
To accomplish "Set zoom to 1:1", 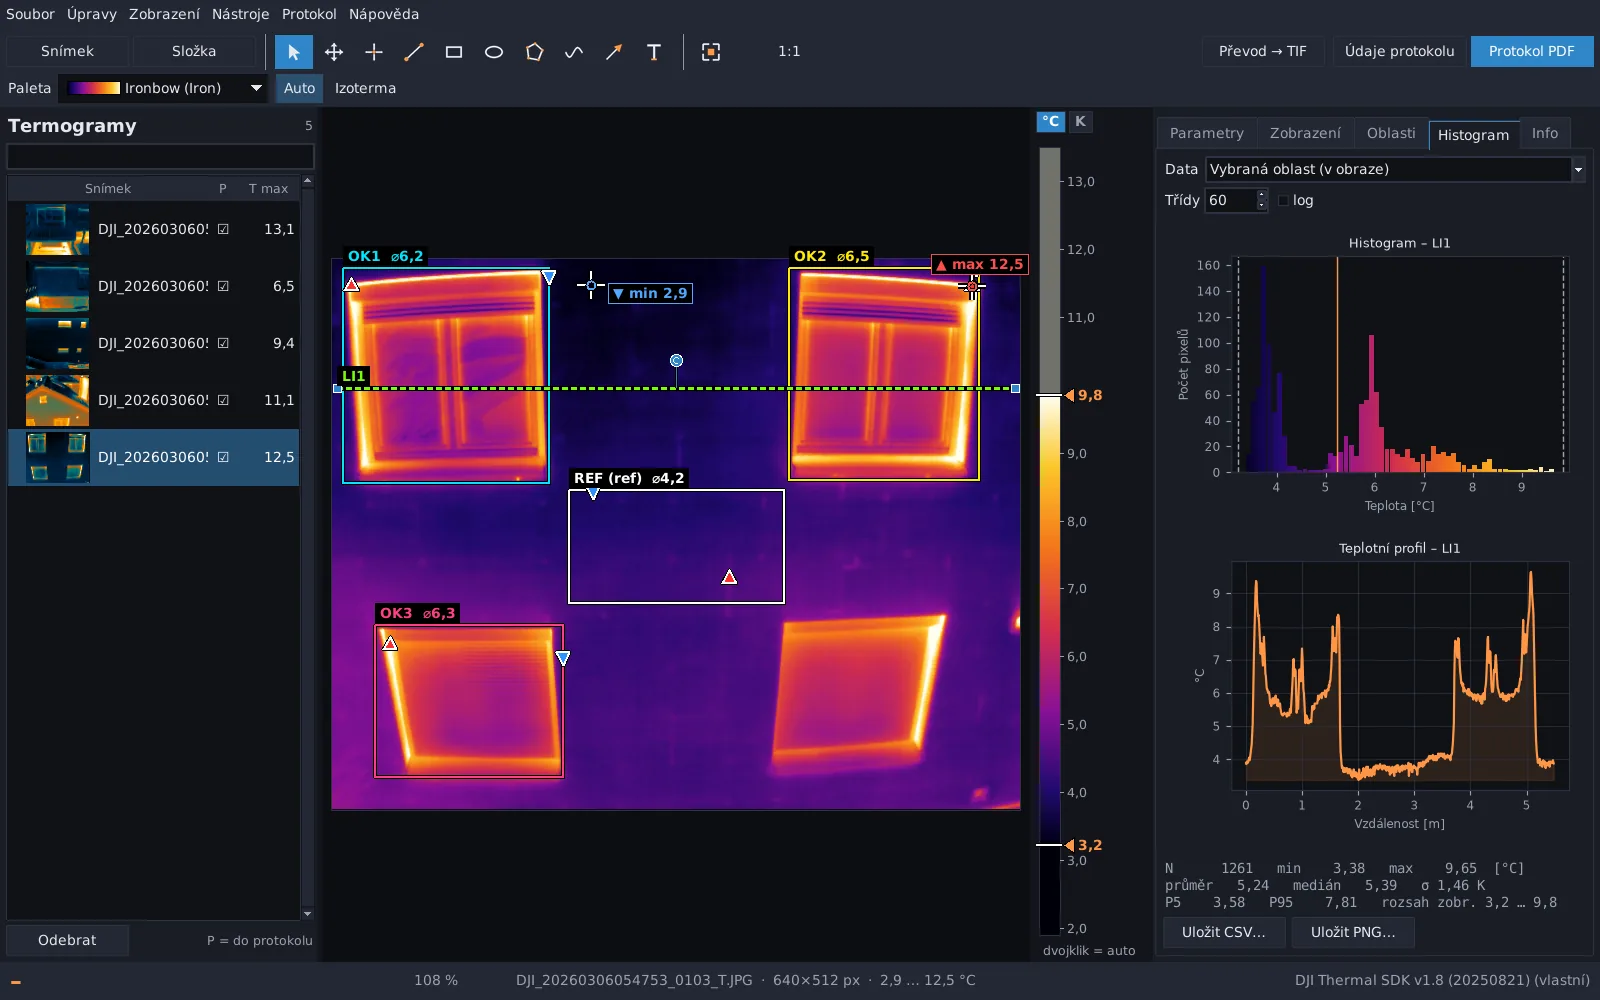I will [x=789, y=52].
